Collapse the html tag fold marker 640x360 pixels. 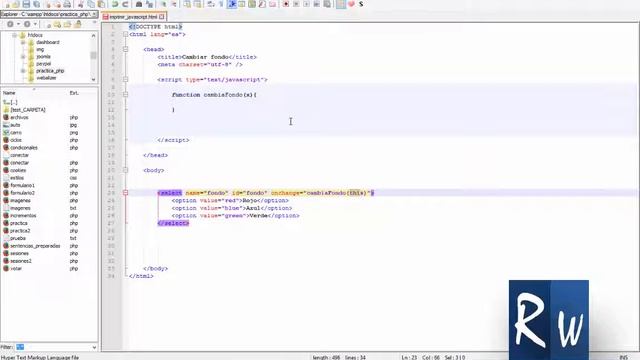pos(126,34)
